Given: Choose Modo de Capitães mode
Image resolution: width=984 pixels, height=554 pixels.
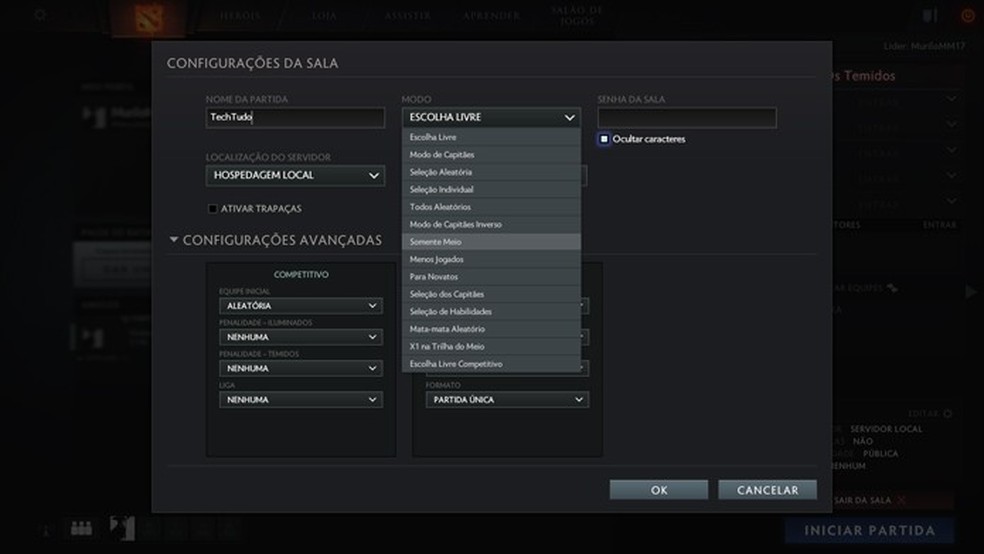Looking at the screenshot, I should click(491, 154).
